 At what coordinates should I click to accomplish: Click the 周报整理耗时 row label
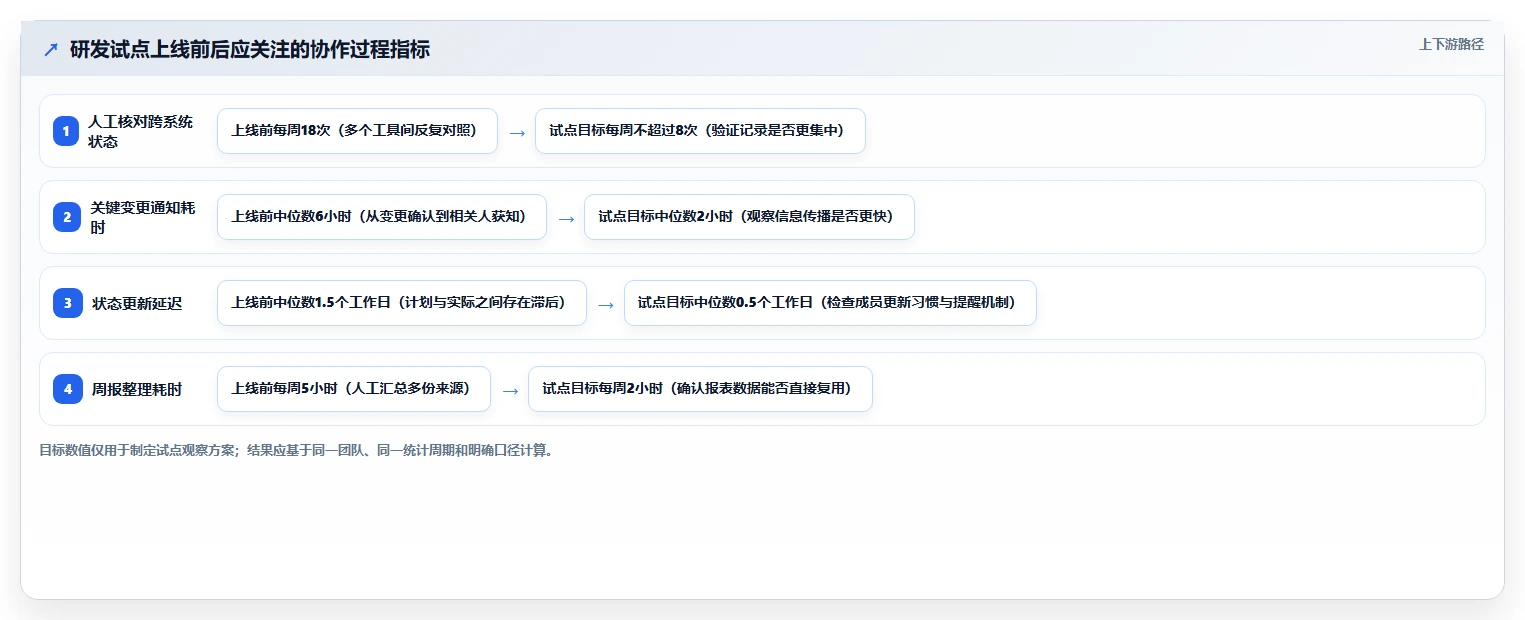[137, 390]
